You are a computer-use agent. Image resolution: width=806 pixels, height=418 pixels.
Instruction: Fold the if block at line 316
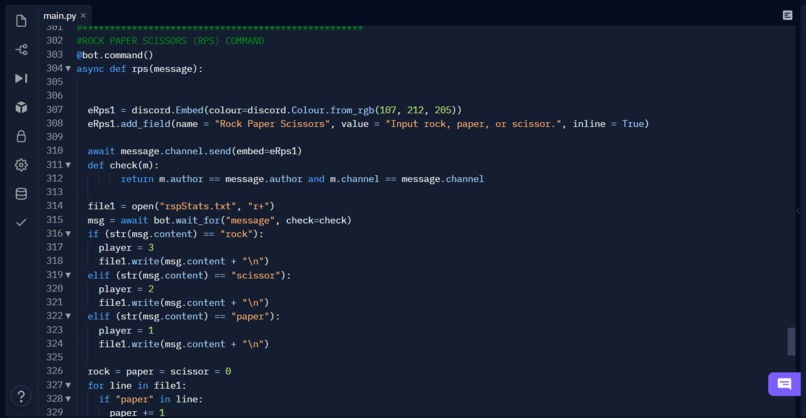click(x=68, y=233)
